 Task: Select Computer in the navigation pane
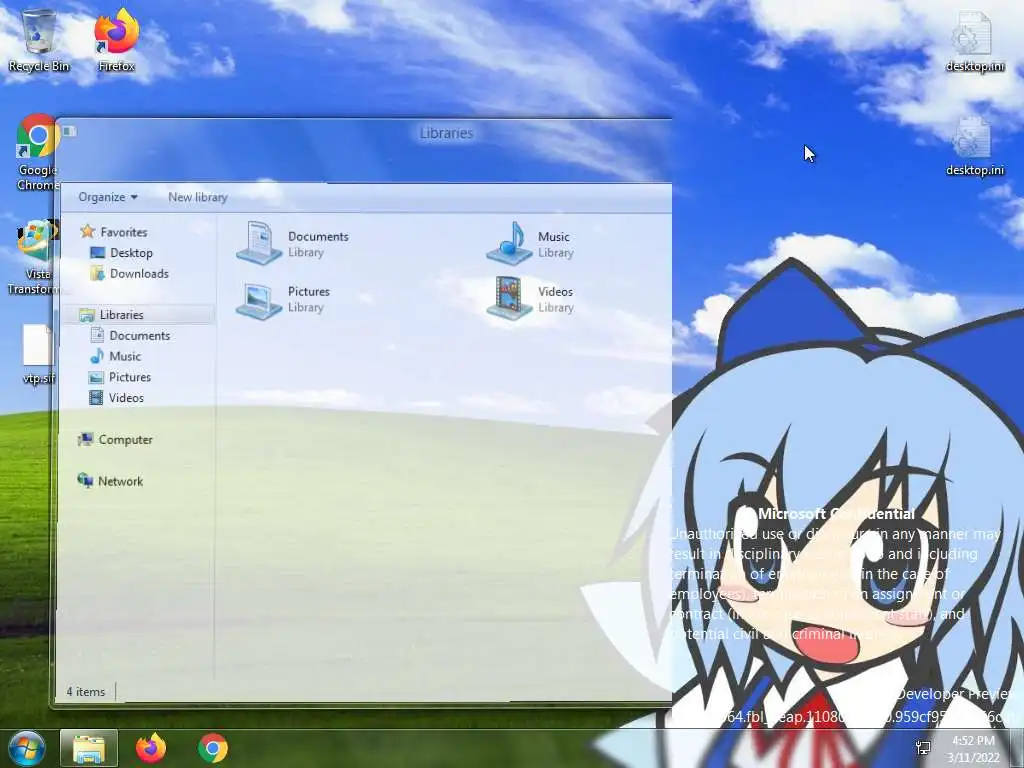125,440
